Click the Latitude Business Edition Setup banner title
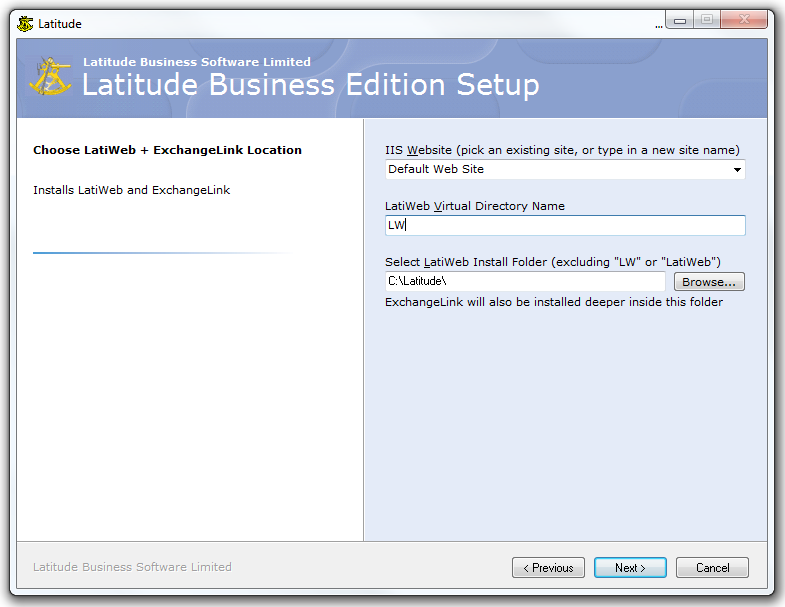This screenshot has width=785, height=607. click(x=310, y=85)
